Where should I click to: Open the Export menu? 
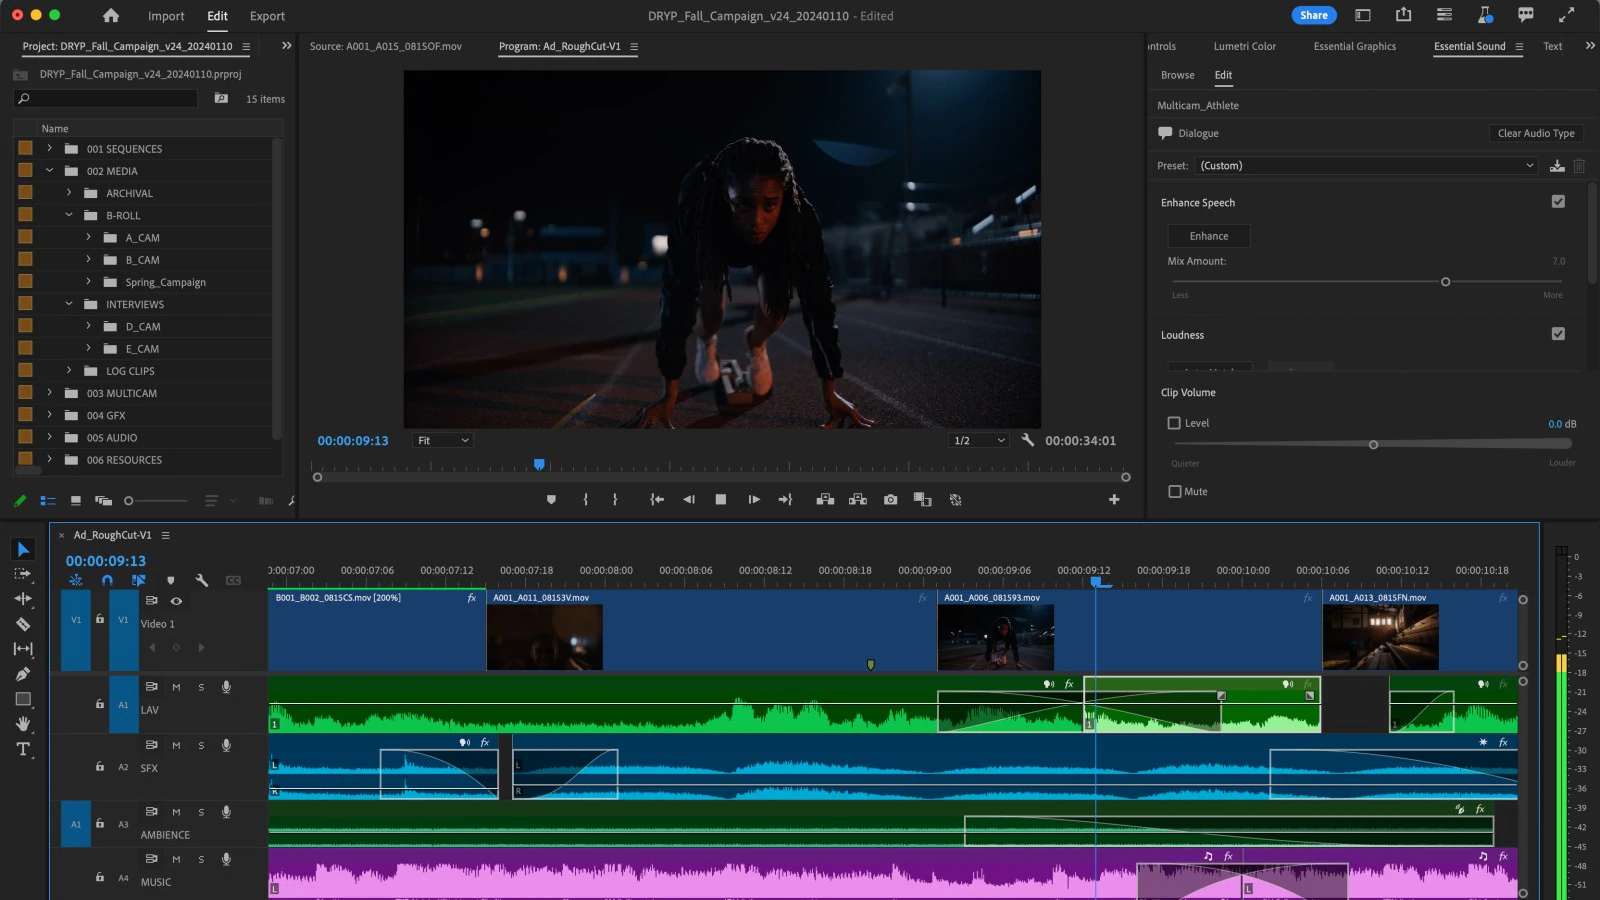(x=267, y=16)
